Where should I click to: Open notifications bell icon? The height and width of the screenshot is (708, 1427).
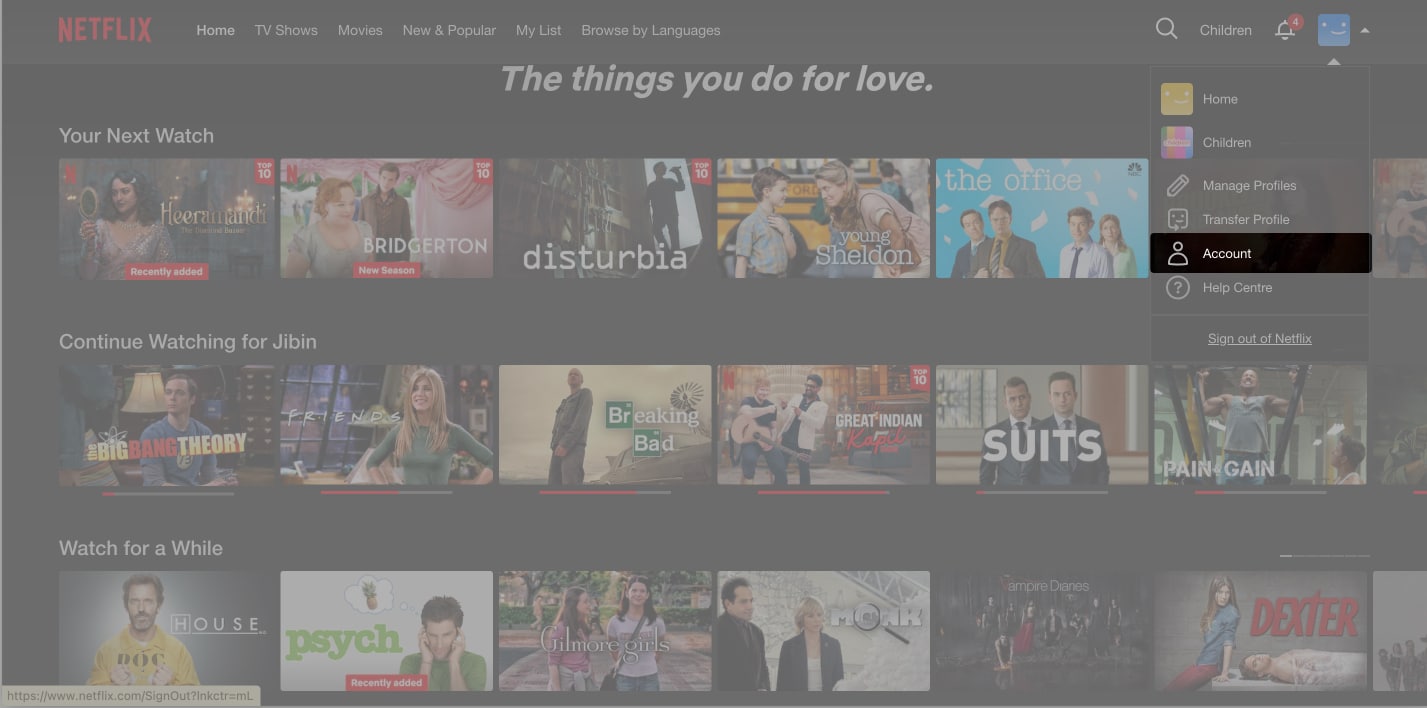click(1286, 30)
